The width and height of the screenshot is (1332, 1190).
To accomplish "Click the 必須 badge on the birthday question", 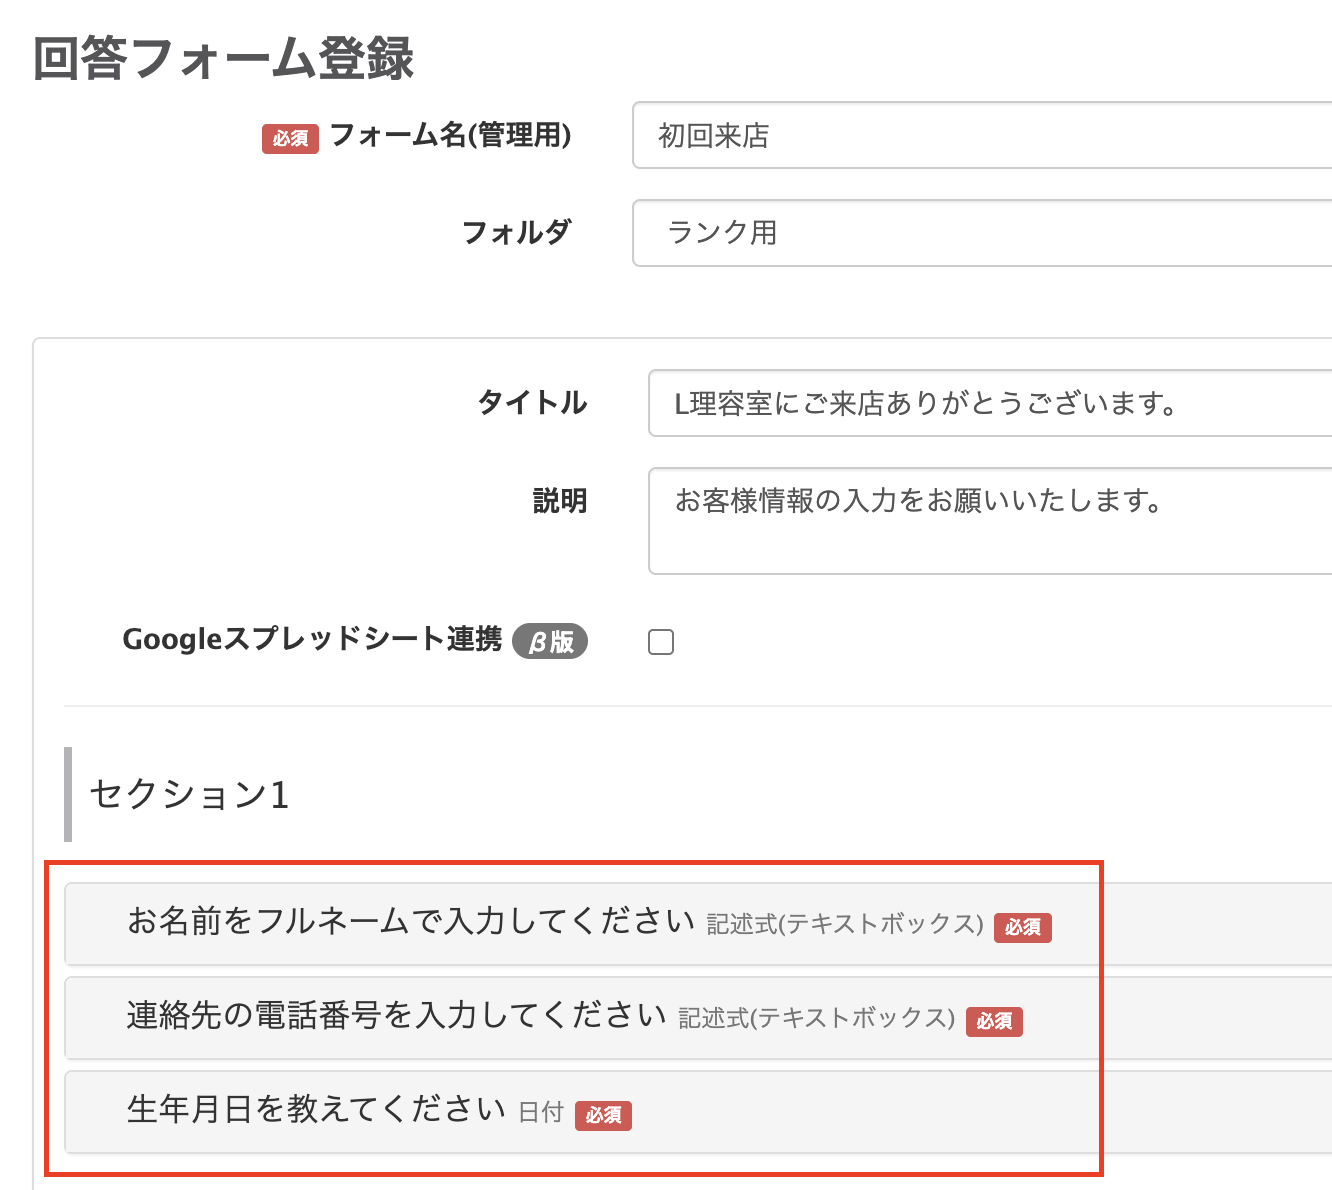I will [604, 1116].
